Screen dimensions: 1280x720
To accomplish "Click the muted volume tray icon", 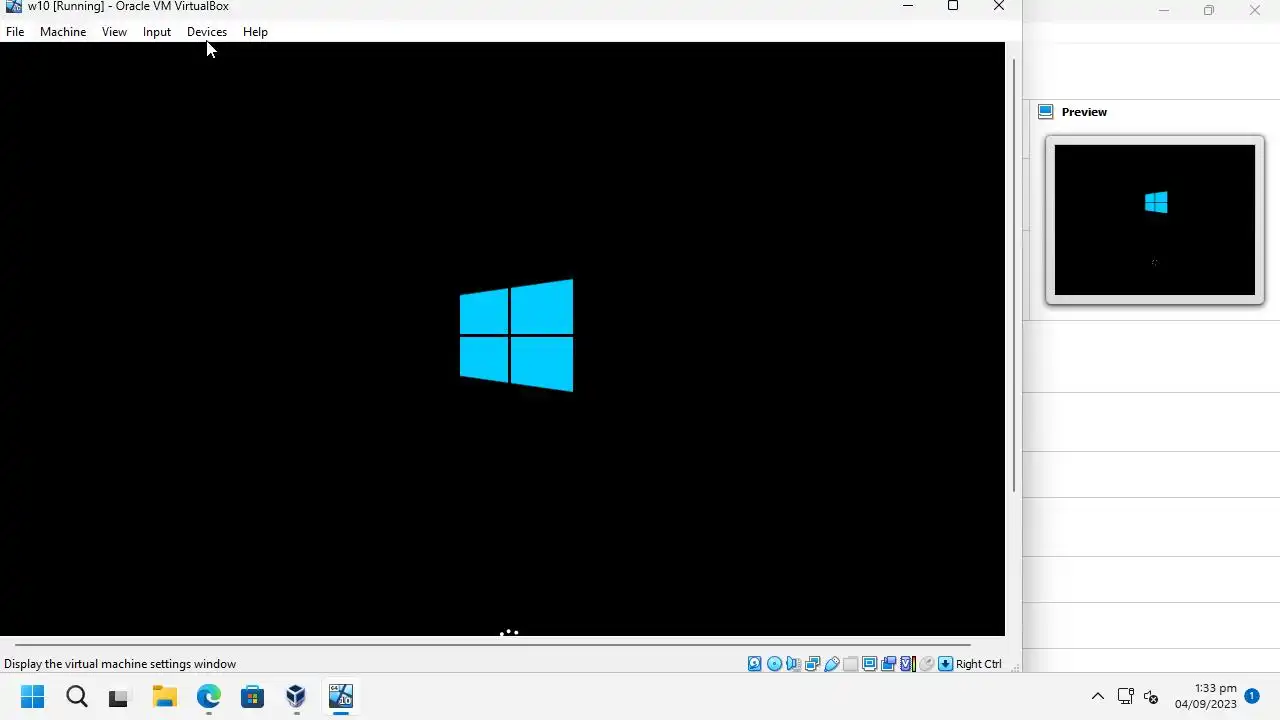I will click(x=1150, y=697).
